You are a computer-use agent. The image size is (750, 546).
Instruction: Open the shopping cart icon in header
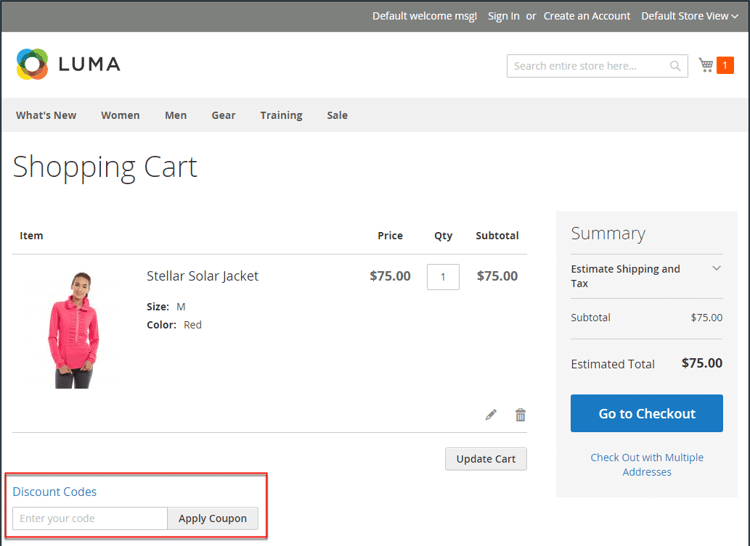tap(706, 65)
